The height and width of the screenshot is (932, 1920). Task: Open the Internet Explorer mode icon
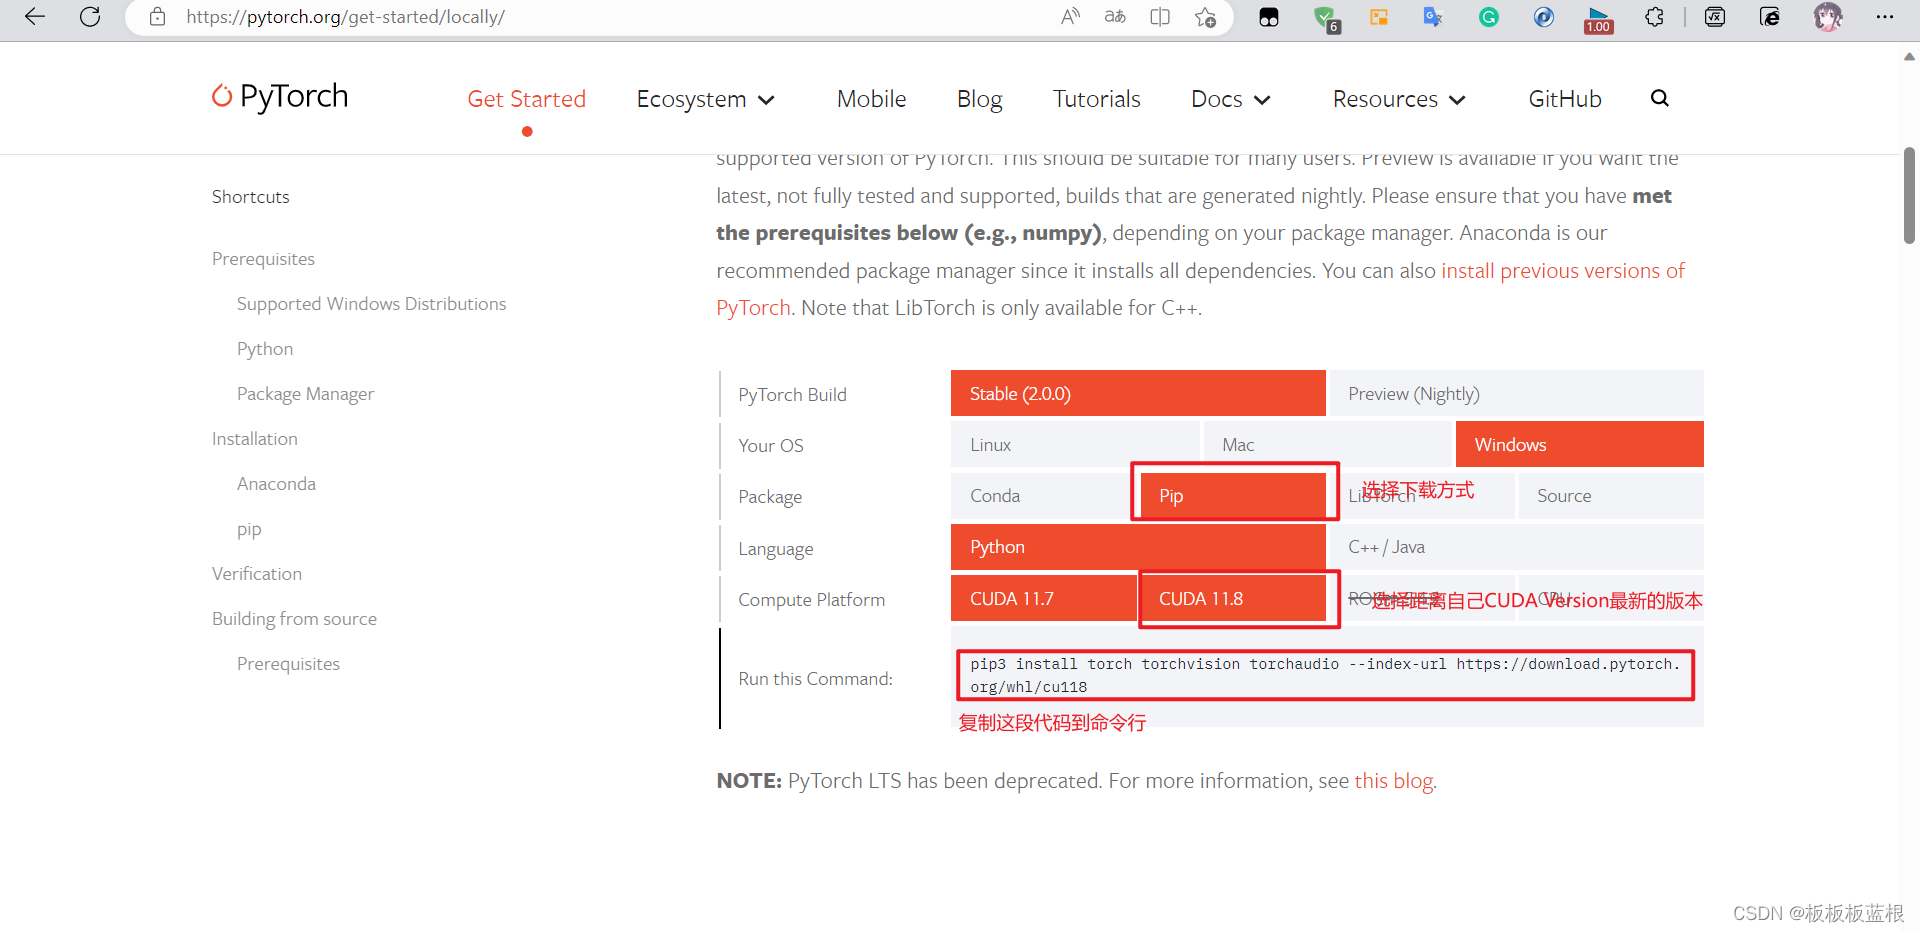(x=1770, y=17)
